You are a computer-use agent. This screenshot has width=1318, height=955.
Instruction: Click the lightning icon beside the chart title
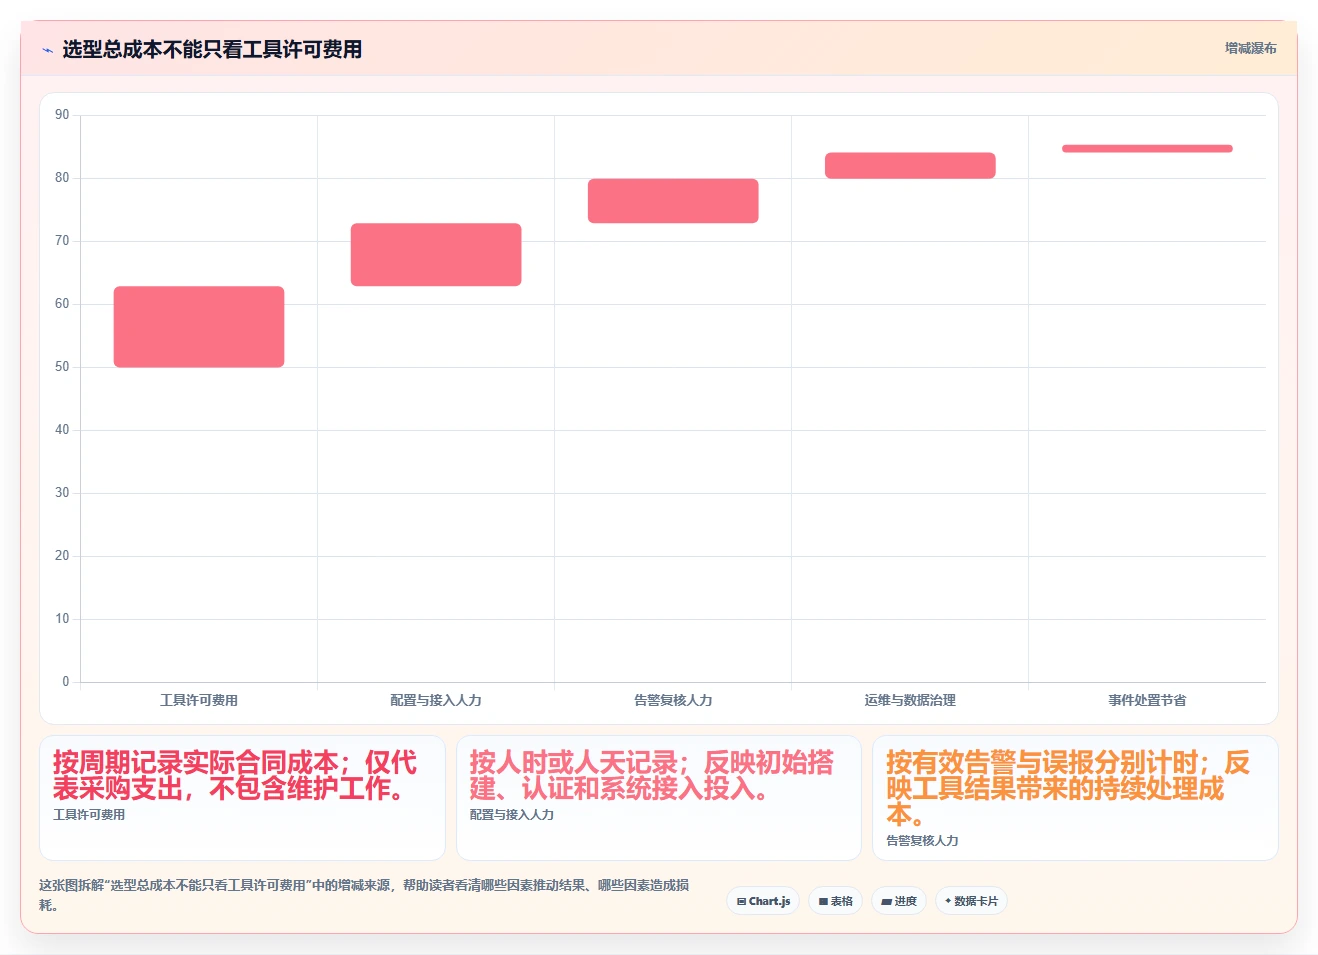click(47, 50)
